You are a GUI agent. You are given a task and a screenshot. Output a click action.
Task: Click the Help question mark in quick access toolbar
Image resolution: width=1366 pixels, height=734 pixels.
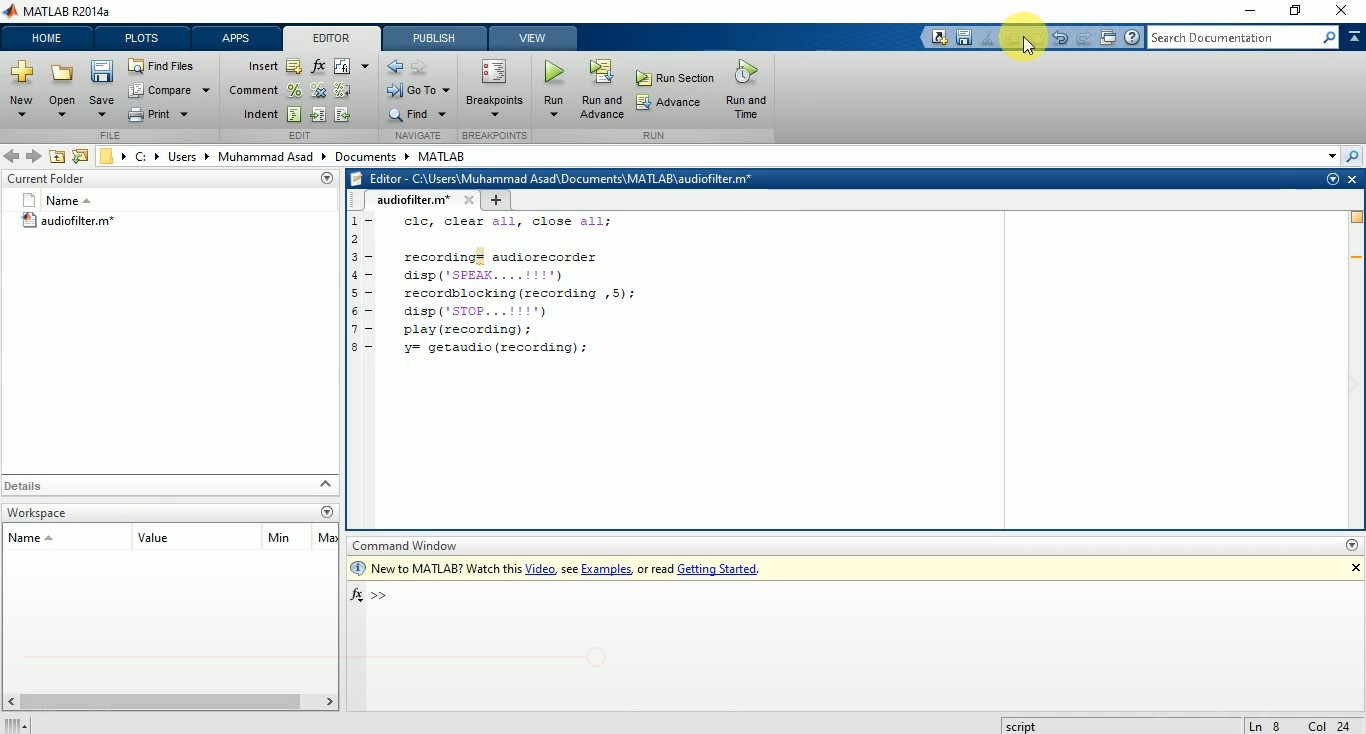[1132, 37]
